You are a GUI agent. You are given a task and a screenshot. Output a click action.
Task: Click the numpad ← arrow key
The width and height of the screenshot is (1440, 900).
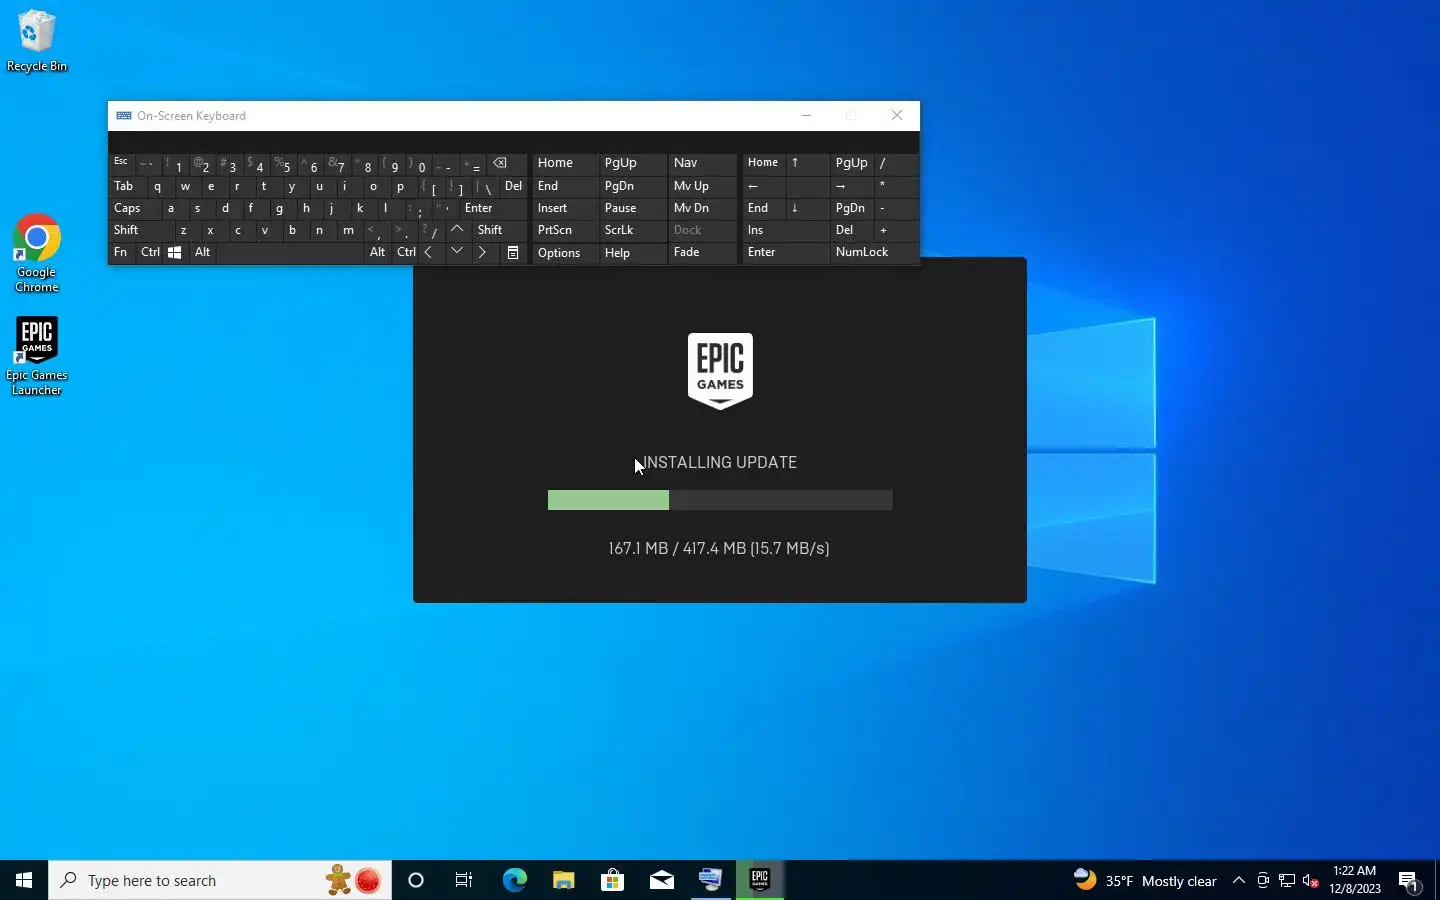tap(764, 186)
